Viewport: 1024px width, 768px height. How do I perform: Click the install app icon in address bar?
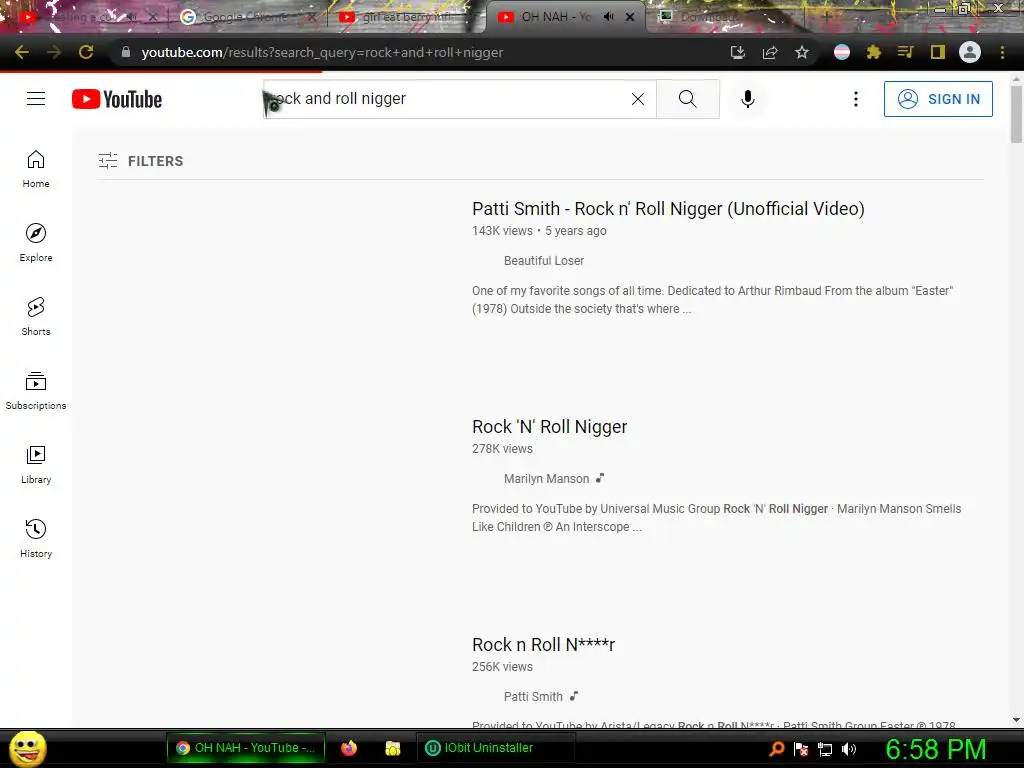point(738,52)
